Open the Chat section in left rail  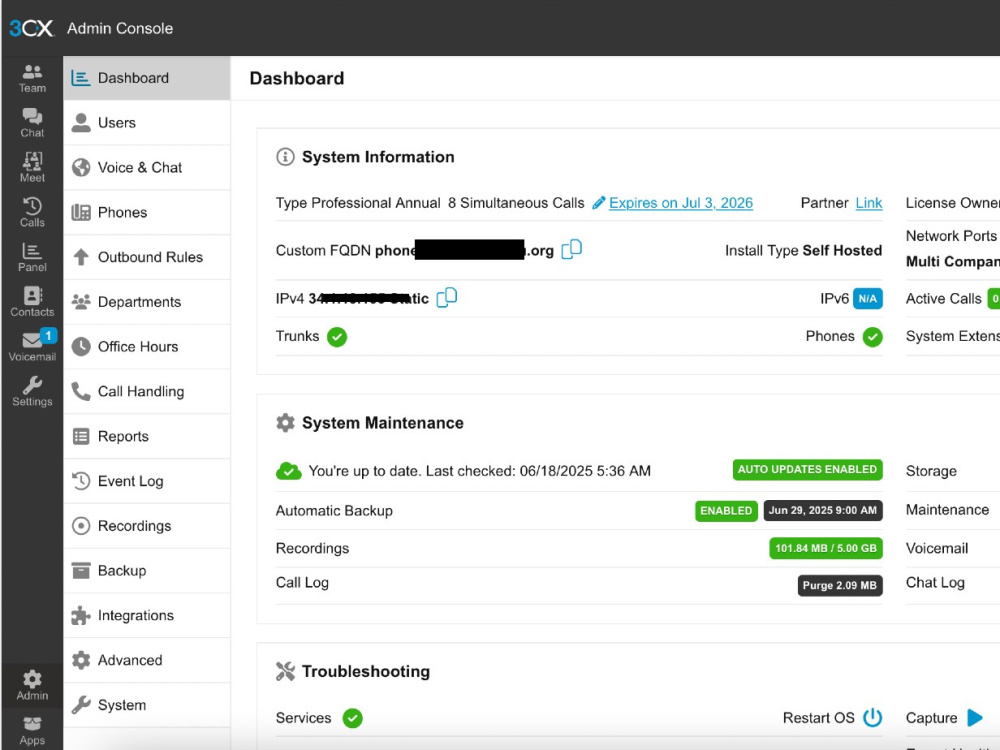(32, 123)
